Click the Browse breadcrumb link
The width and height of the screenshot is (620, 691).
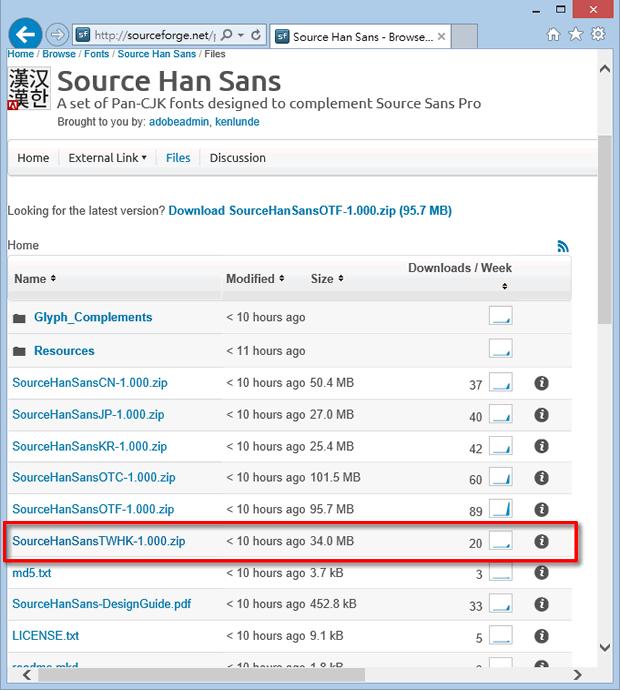click(59, 54)
